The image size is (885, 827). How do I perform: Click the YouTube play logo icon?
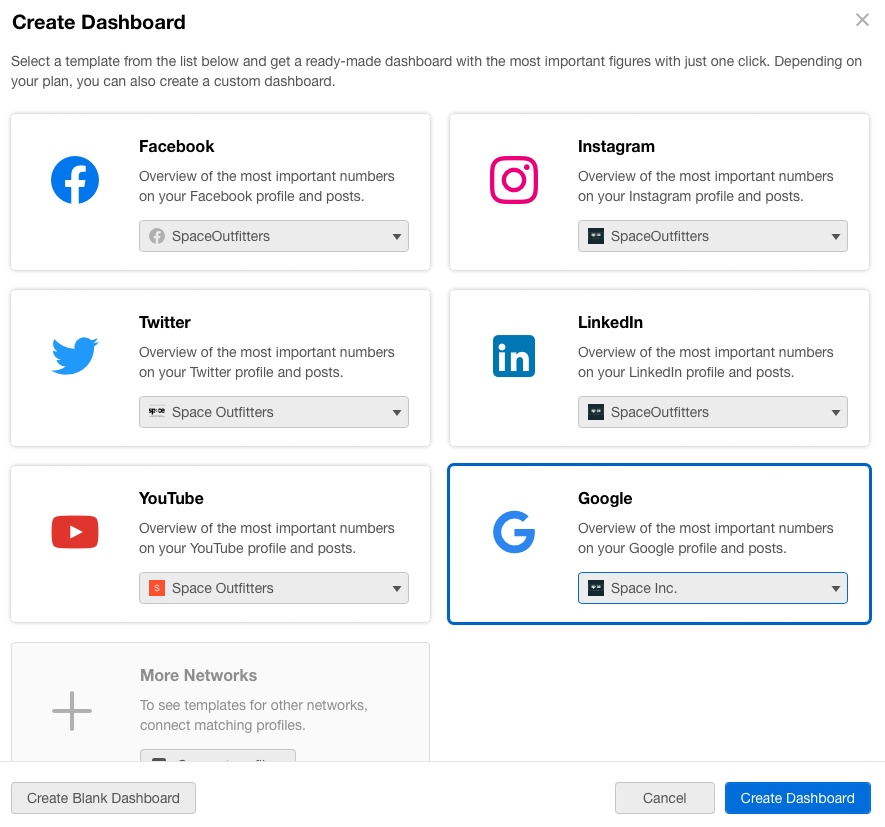[x=75, y=532]
